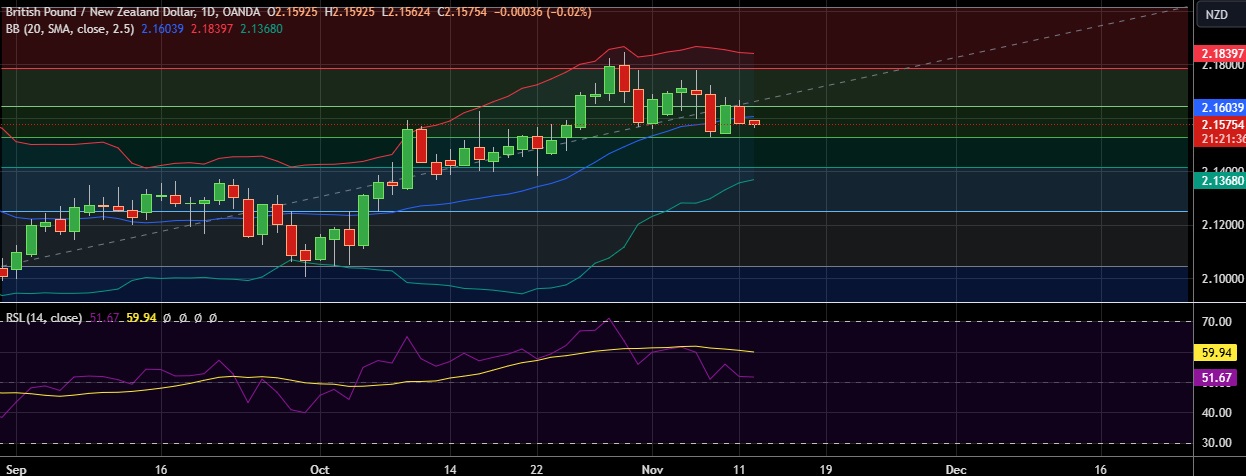Click the blue 2.16039 price label on the axis

point(1220,107)
